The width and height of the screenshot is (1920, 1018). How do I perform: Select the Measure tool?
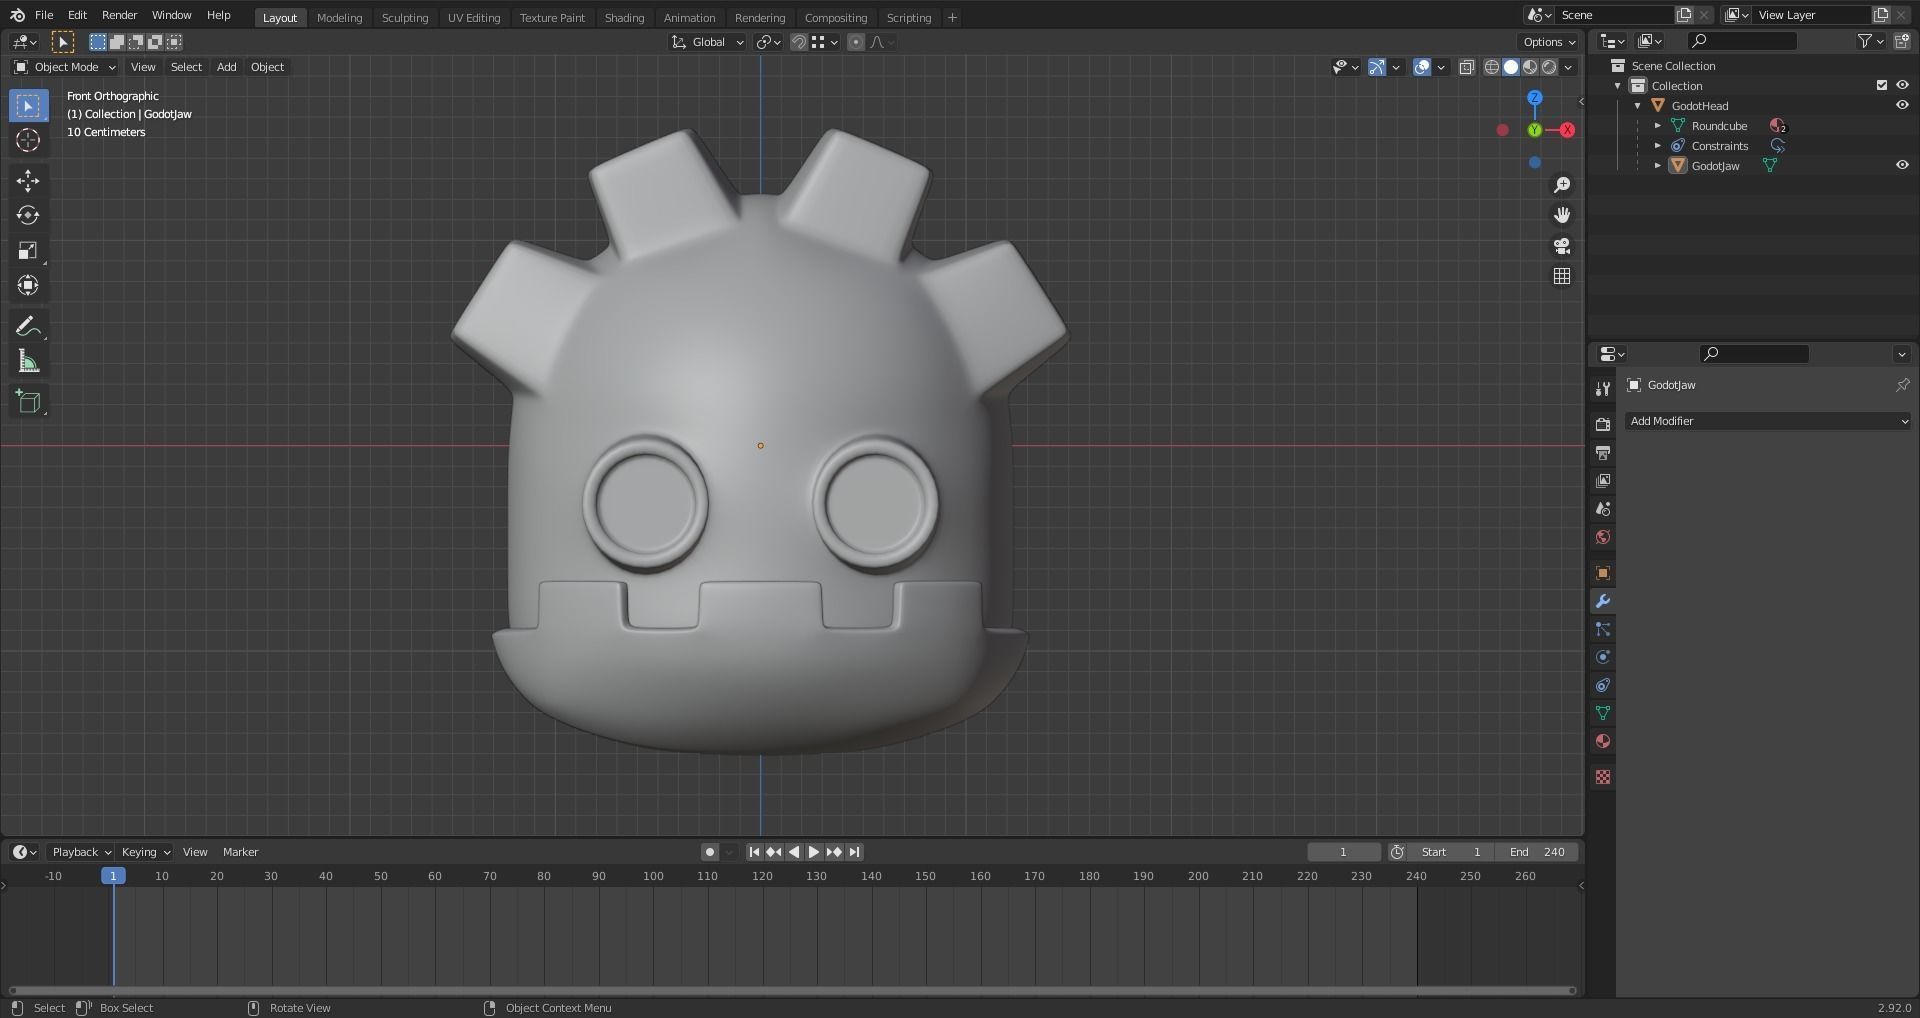click(28, 362)
